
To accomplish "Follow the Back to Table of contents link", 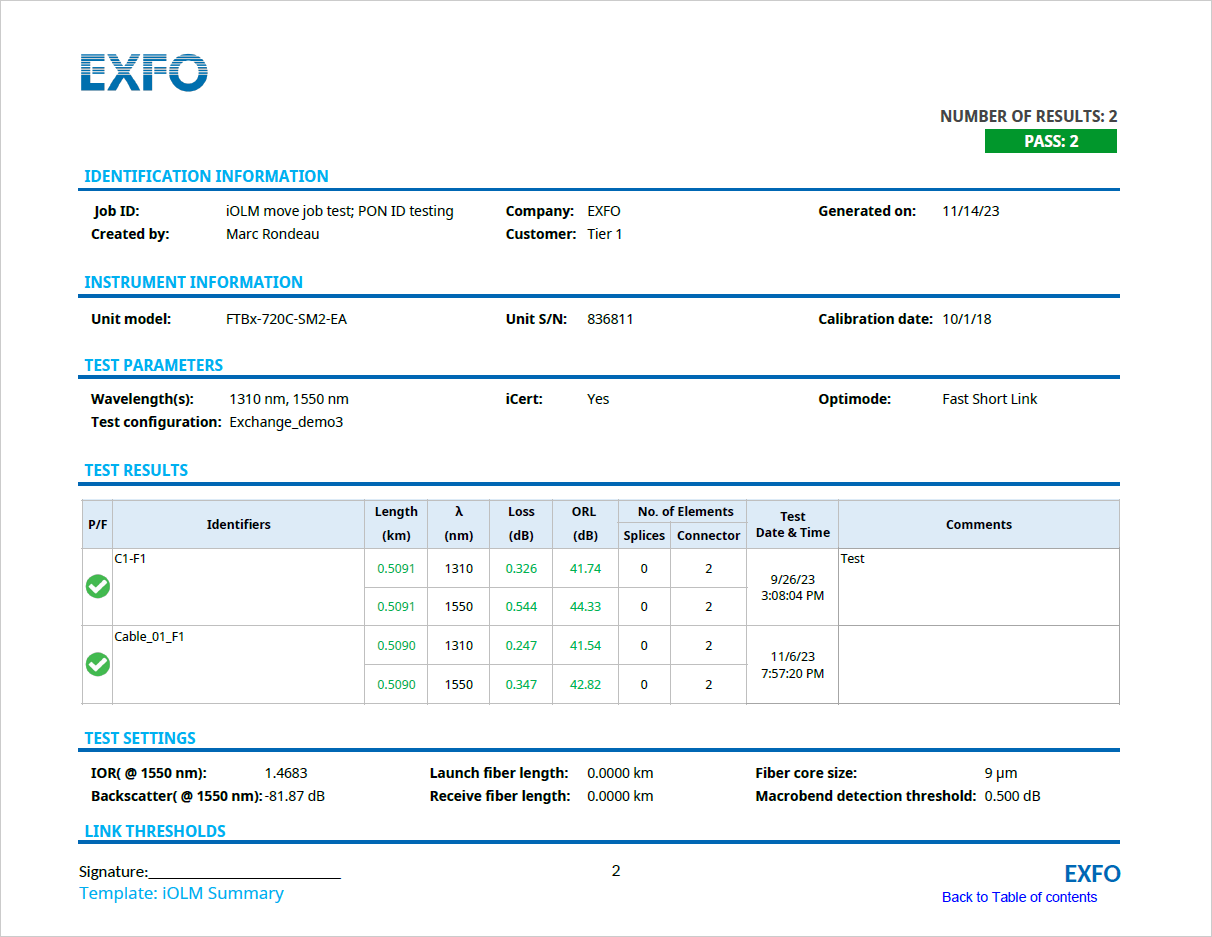I will (x=1019, y=897).
